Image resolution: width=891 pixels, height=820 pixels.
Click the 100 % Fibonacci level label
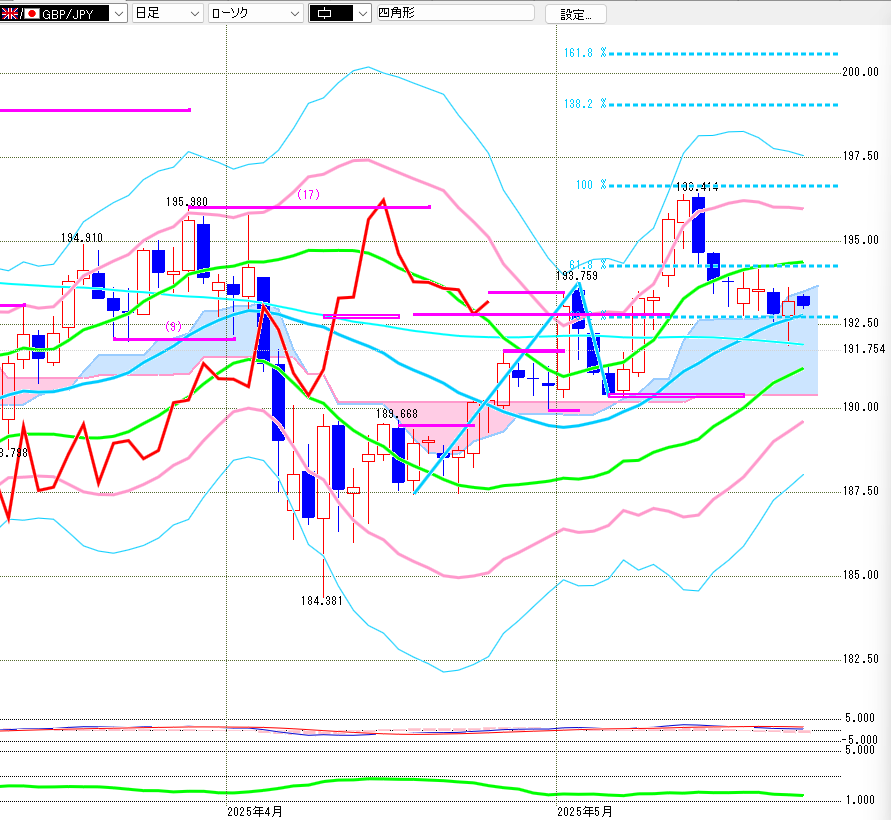coord(591,185)
